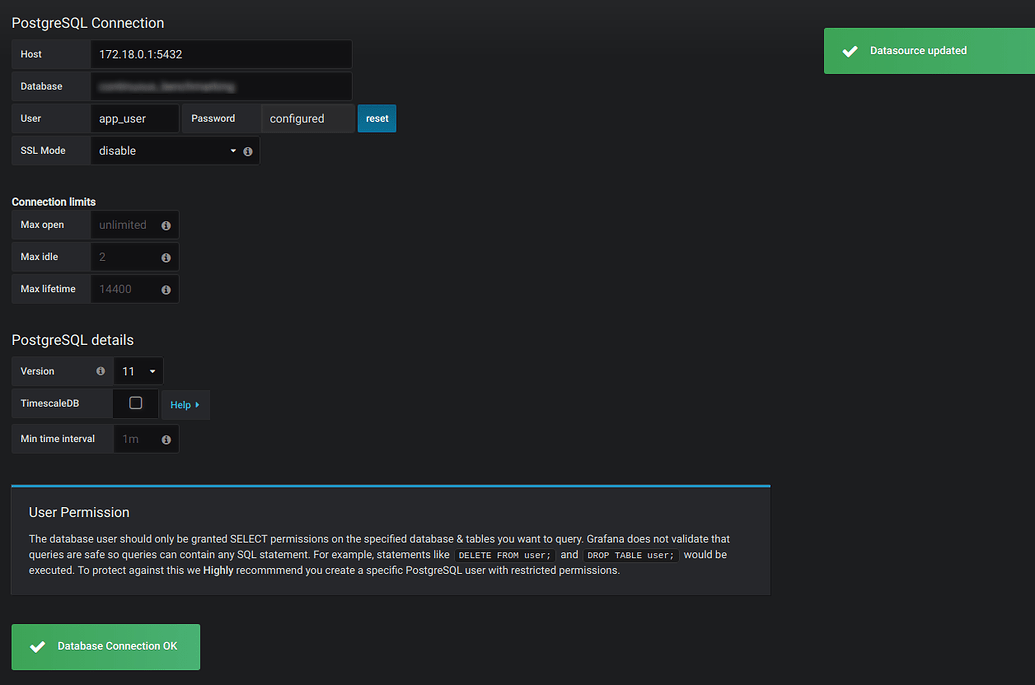Click the SSL Mode info icon
Screen dimensions: 1035x685
[247, 151]
